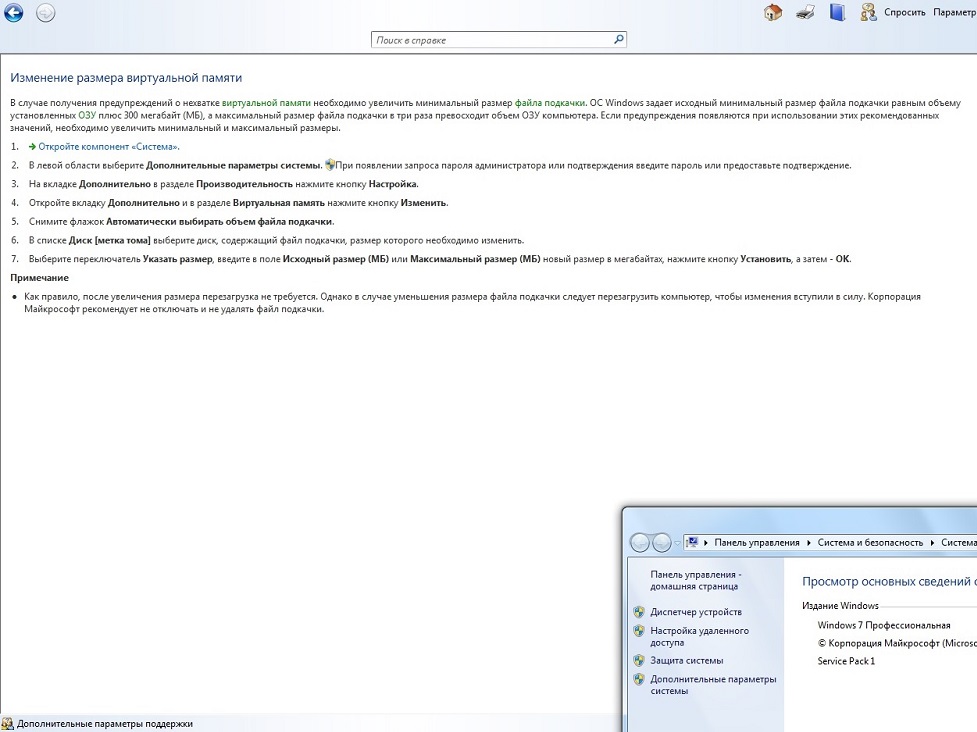Viewport: 977px width, 732px height.
Task: Print the help topic using printer icon
Action: pyautogui.click(x=805, y=12)
